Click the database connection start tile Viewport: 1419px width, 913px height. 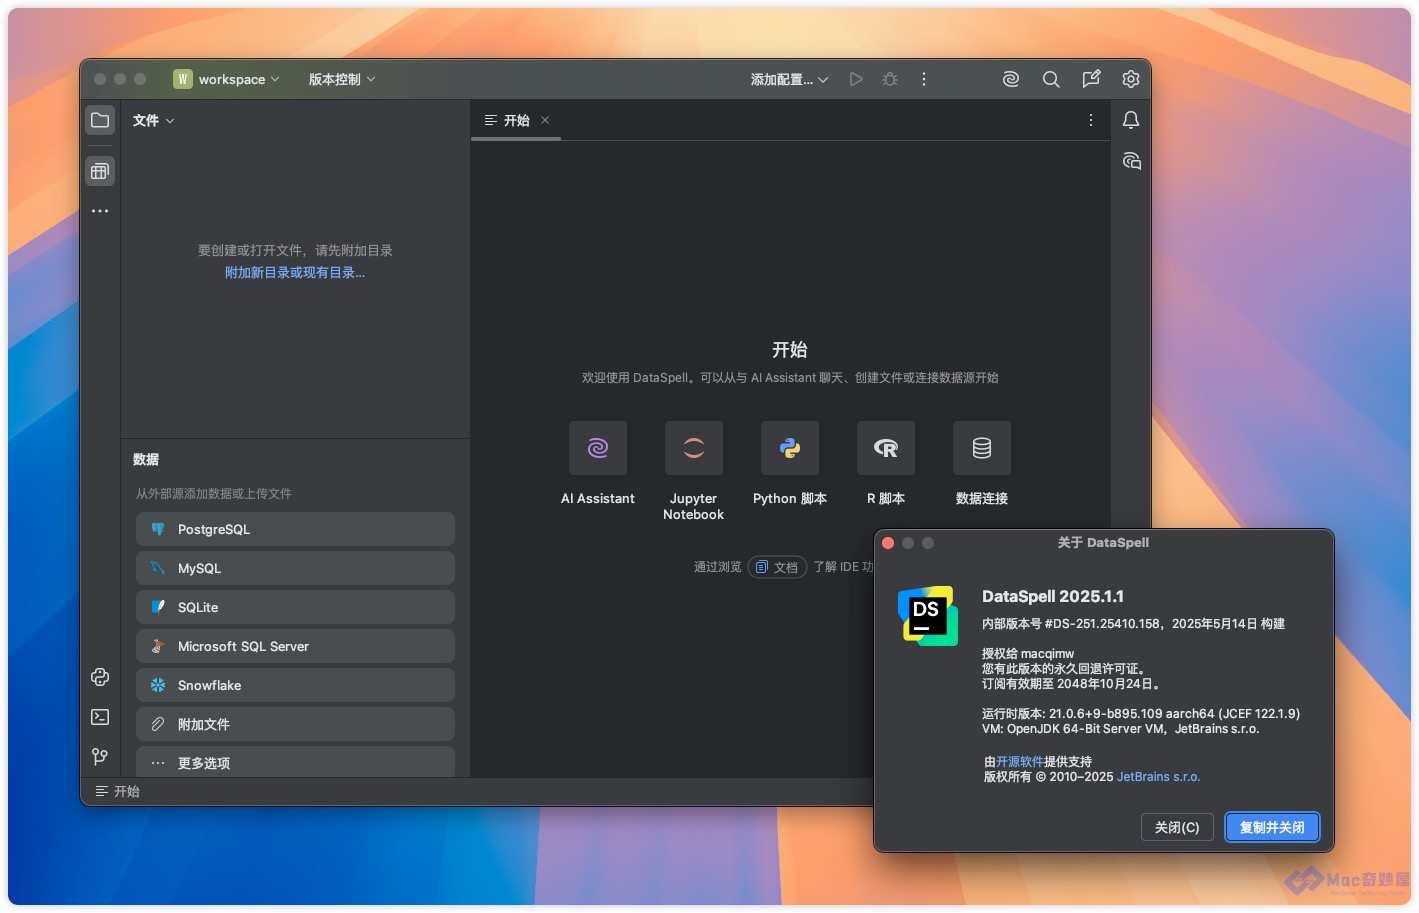tap(982, 448)
